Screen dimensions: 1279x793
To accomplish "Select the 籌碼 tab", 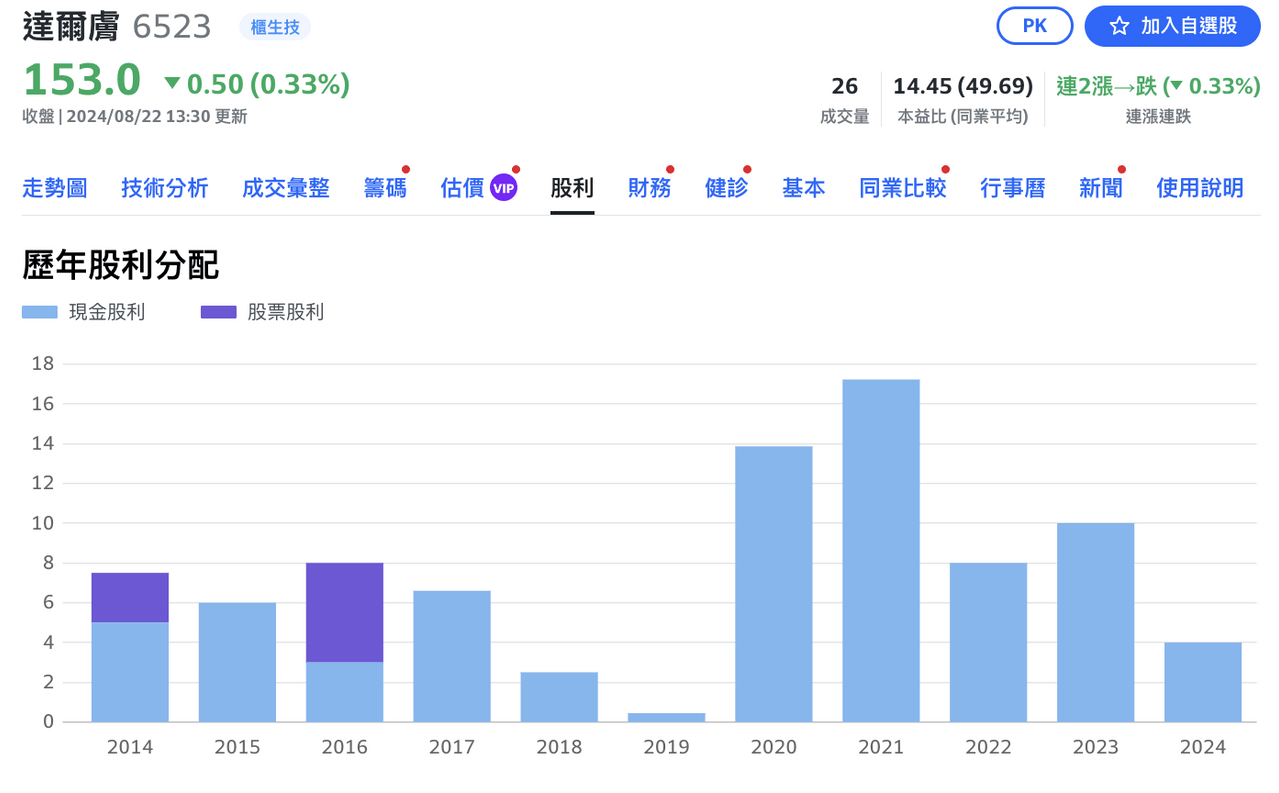I will tap(385, 187).
